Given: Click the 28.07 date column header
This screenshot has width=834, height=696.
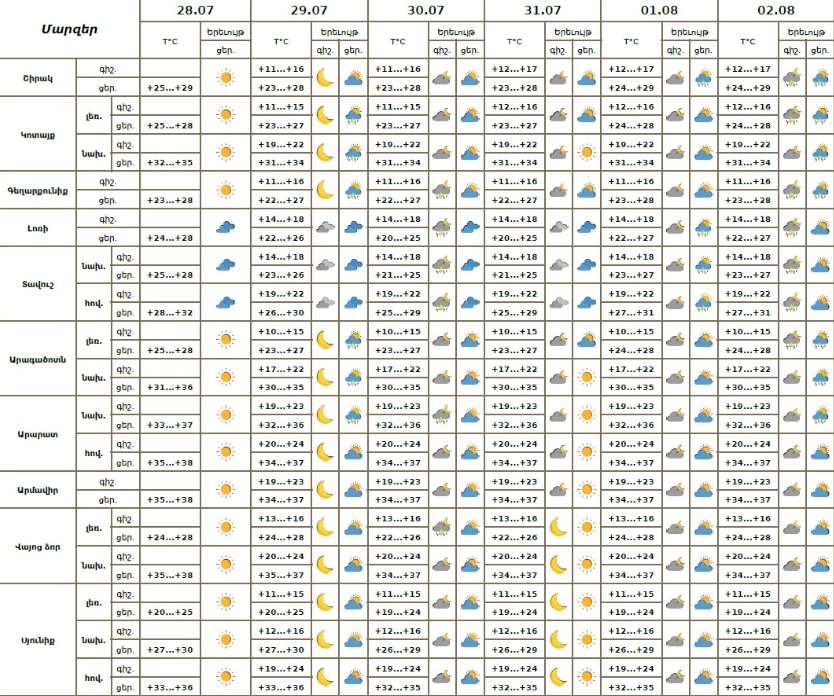Looking at the screenshot, I should [x=195, y=10].
